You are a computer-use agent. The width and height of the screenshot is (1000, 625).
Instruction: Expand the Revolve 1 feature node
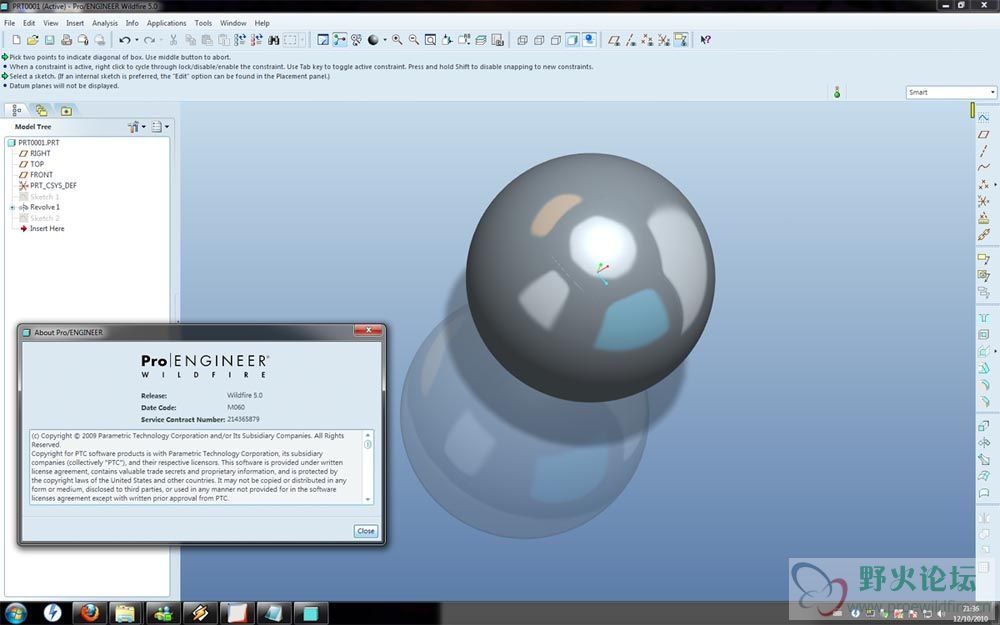(12, 207)
